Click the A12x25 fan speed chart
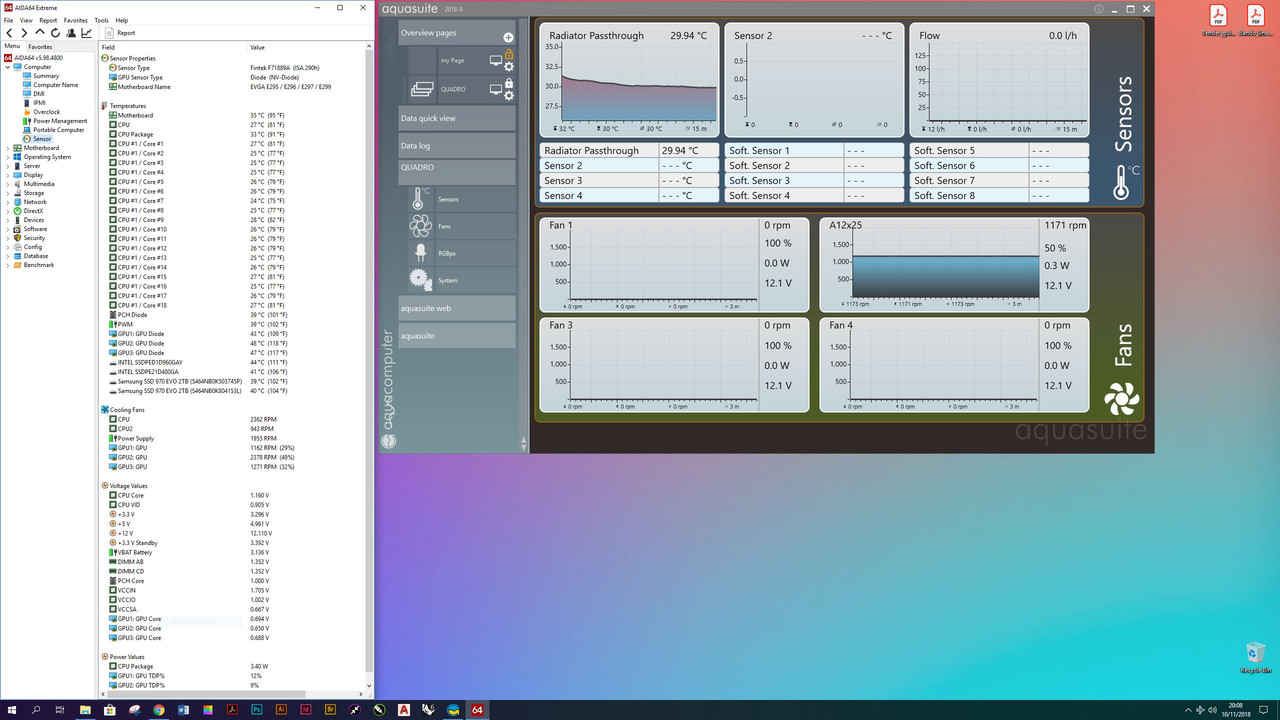Viewport: 1280px width, 720px height. [944, 264]
